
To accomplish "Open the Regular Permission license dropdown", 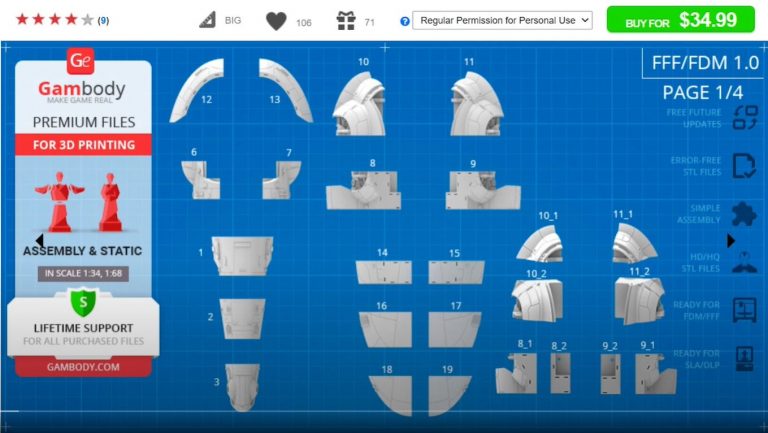I will (502, 20).
